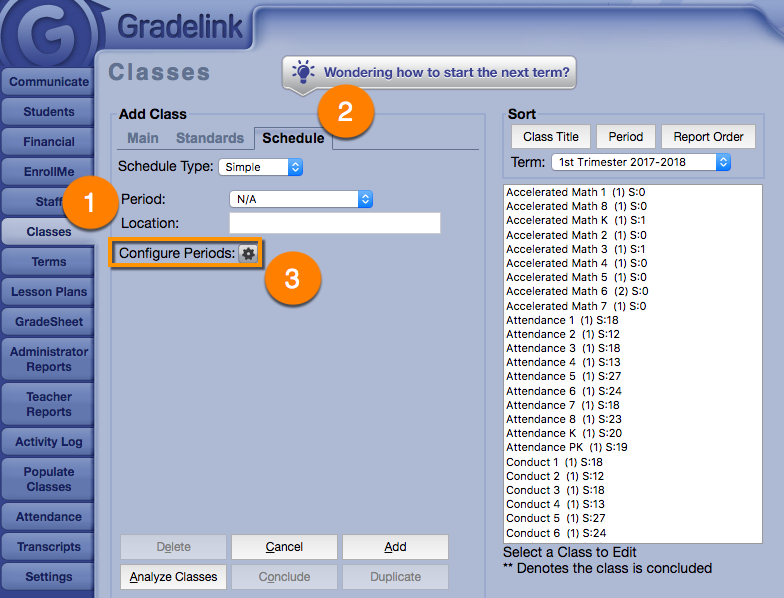Click the Location text field
The image size is (784, 598).
(x=334, y=223)
